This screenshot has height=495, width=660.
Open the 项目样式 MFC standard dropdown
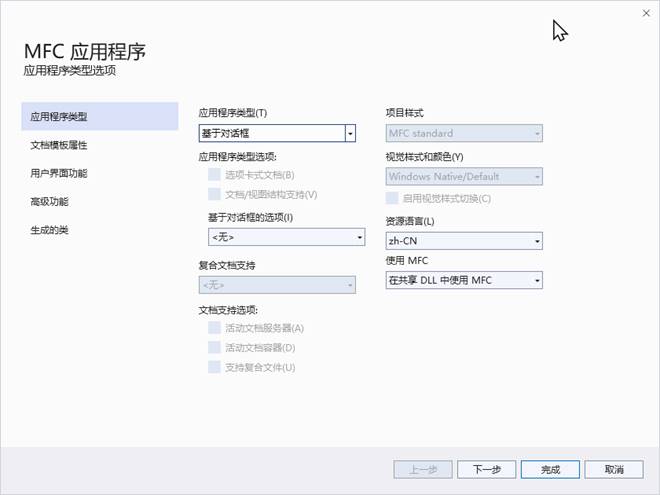click(537, 133)
